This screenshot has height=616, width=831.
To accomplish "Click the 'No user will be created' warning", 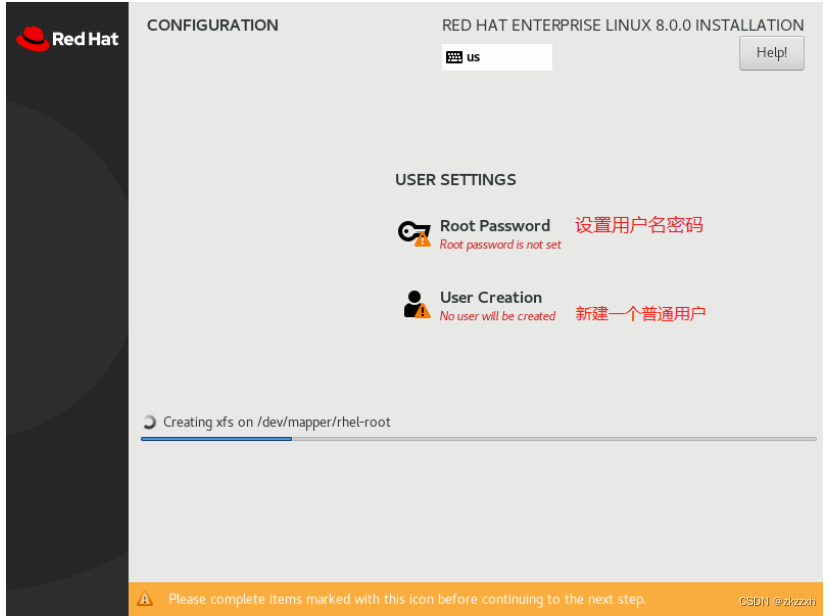I will [x=498, y=316].
